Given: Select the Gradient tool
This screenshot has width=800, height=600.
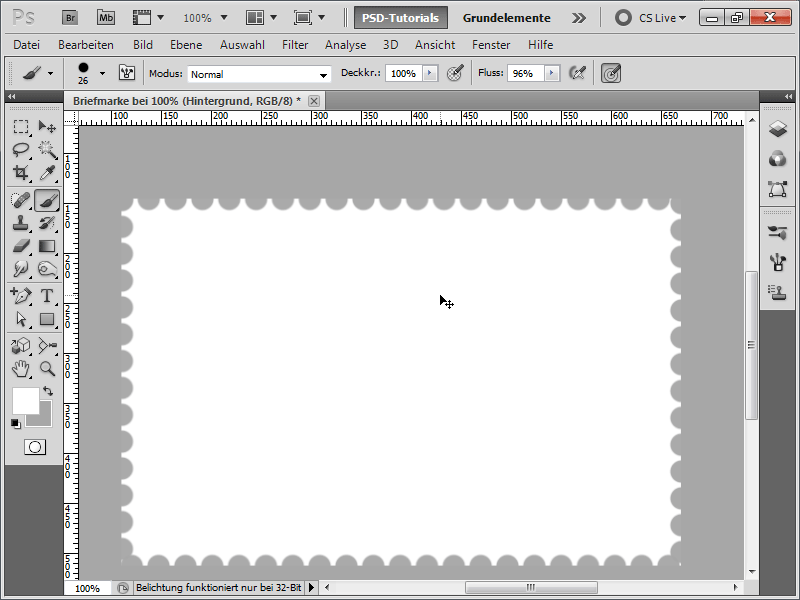Looking at the screenshot, I should [47, 246].
